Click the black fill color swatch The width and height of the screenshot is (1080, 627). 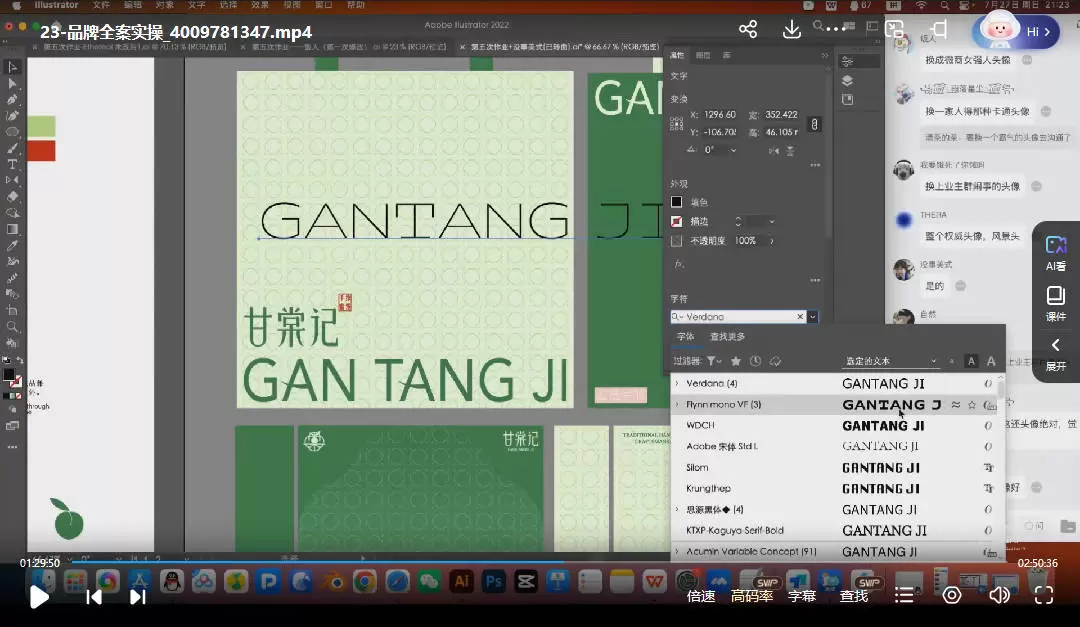point(676,202)
